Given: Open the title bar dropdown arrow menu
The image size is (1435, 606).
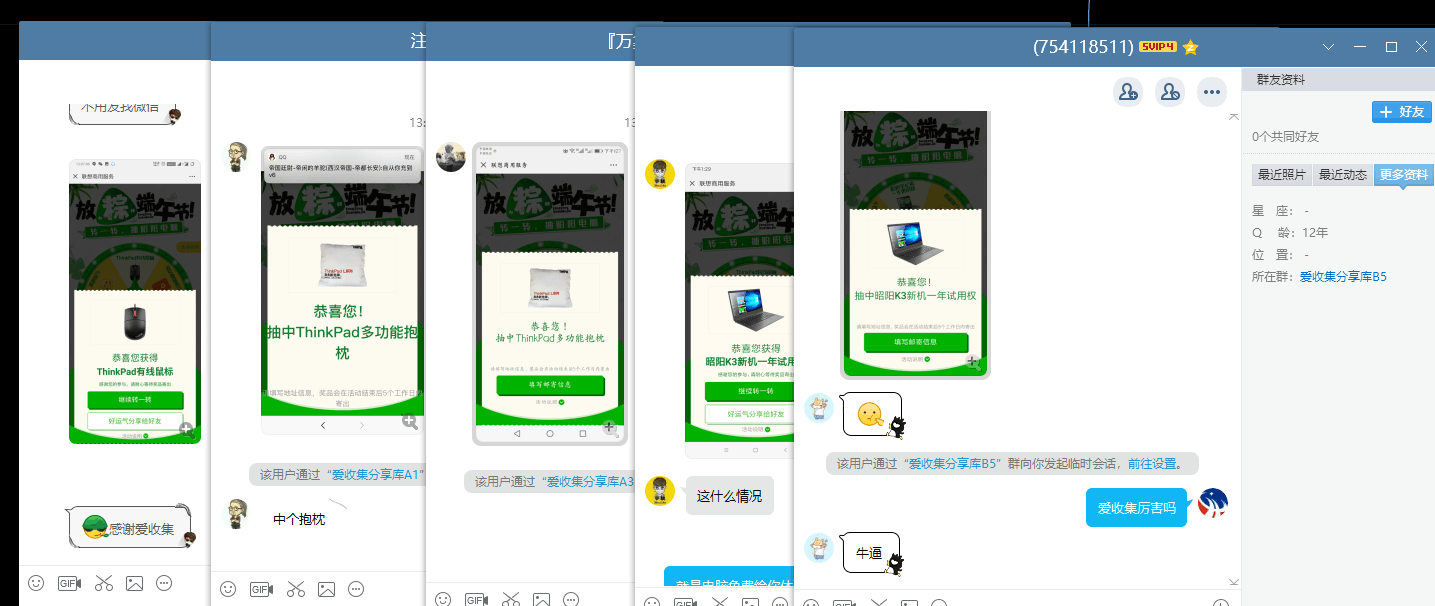Looking at the screenshot, I should (x=1328, y=47).
